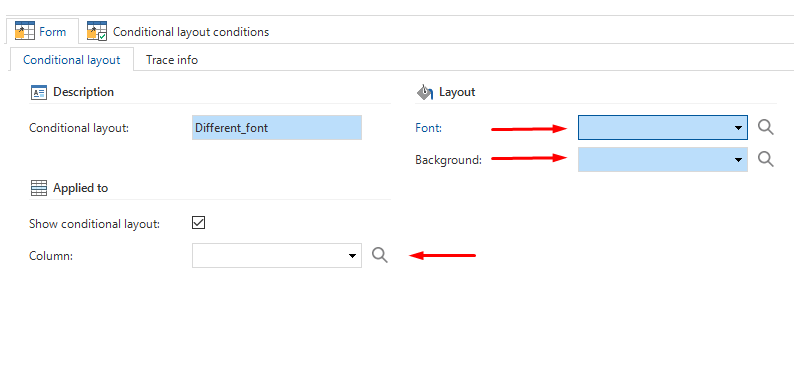This screenshot has width=794, height=377.
Task: Expand the Column dropdown arrow
Action: point(352,256)
